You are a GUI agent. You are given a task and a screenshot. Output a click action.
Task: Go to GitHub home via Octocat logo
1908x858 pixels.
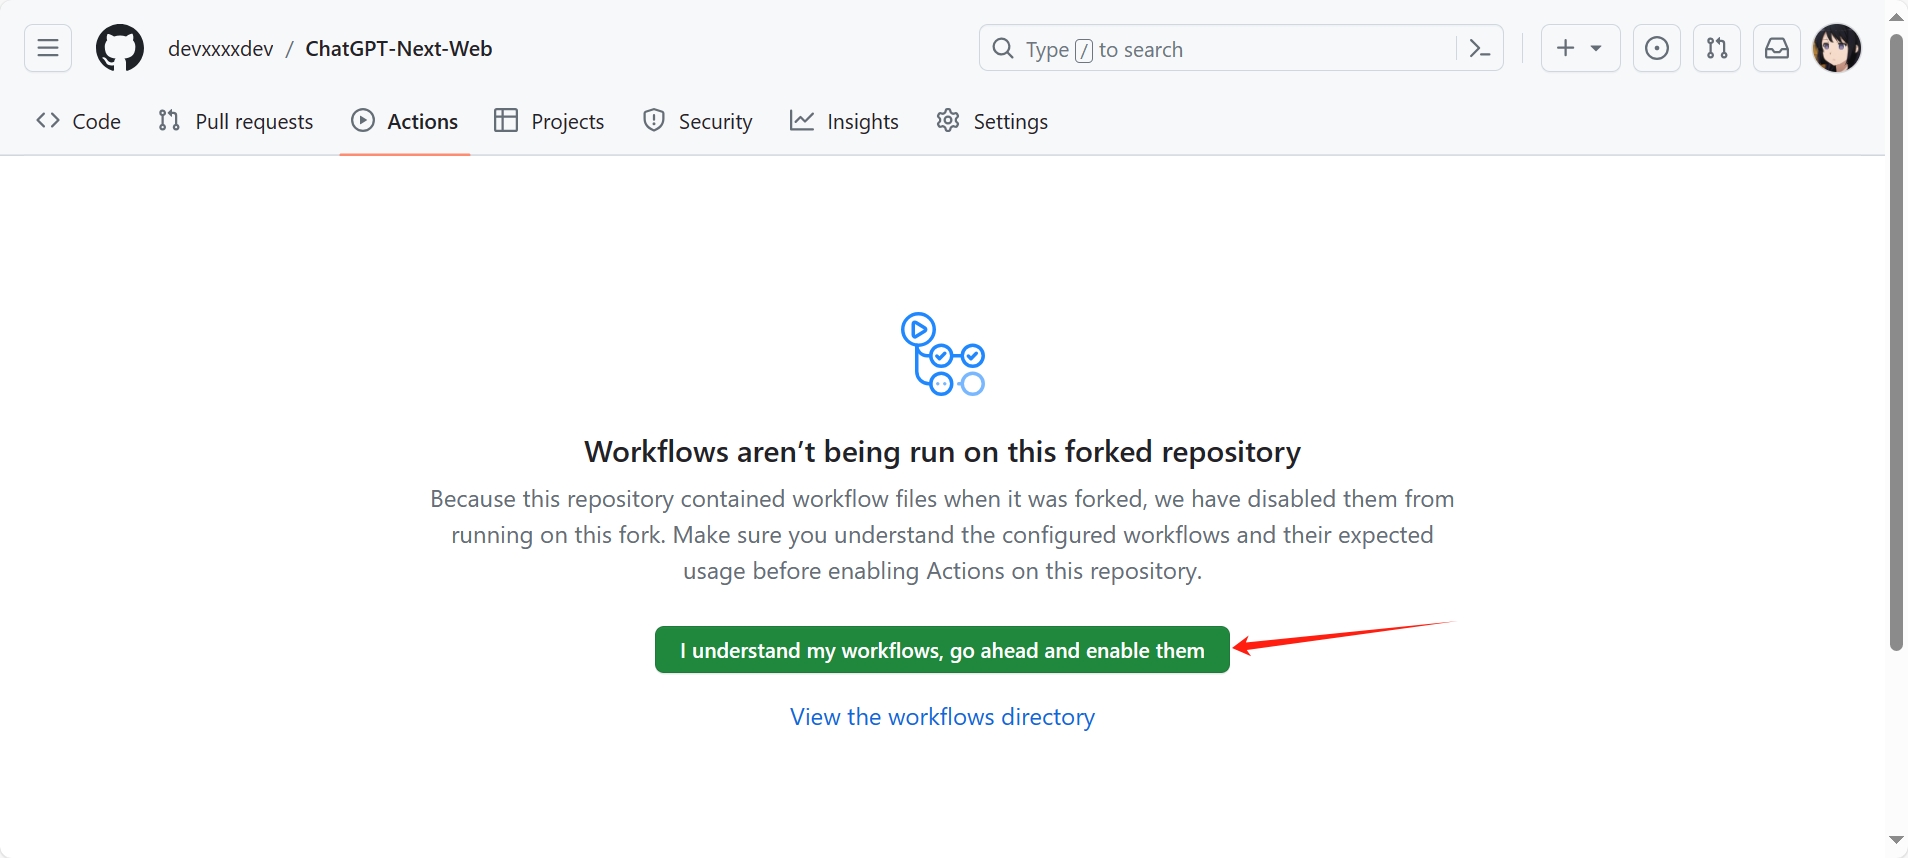pyautogui.click(x=120, y=48)
